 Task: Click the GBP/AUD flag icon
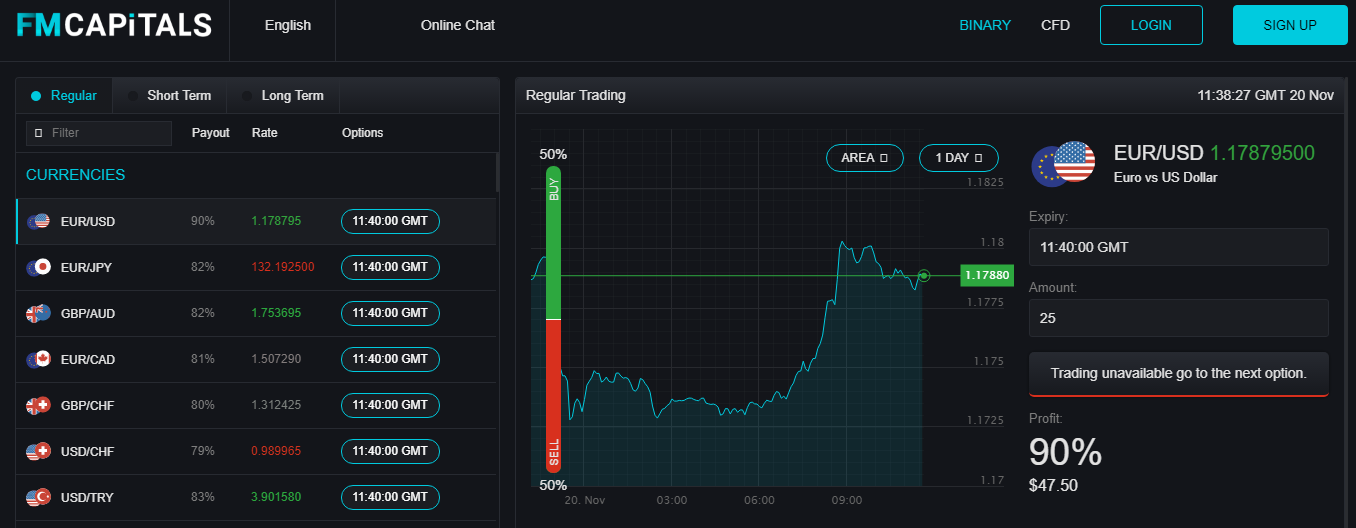pyautogui.click(x=39, y=313)
